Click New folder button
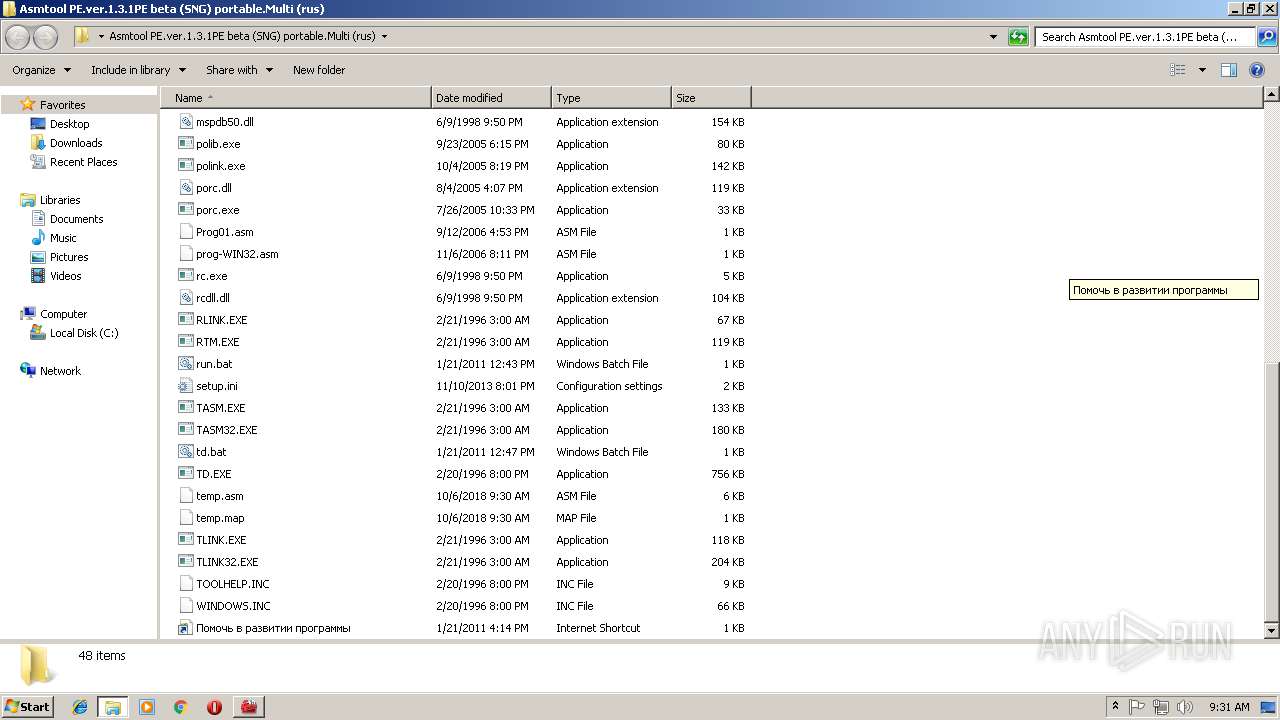This screenshot has height=720, width=1280. click(319, 70)
